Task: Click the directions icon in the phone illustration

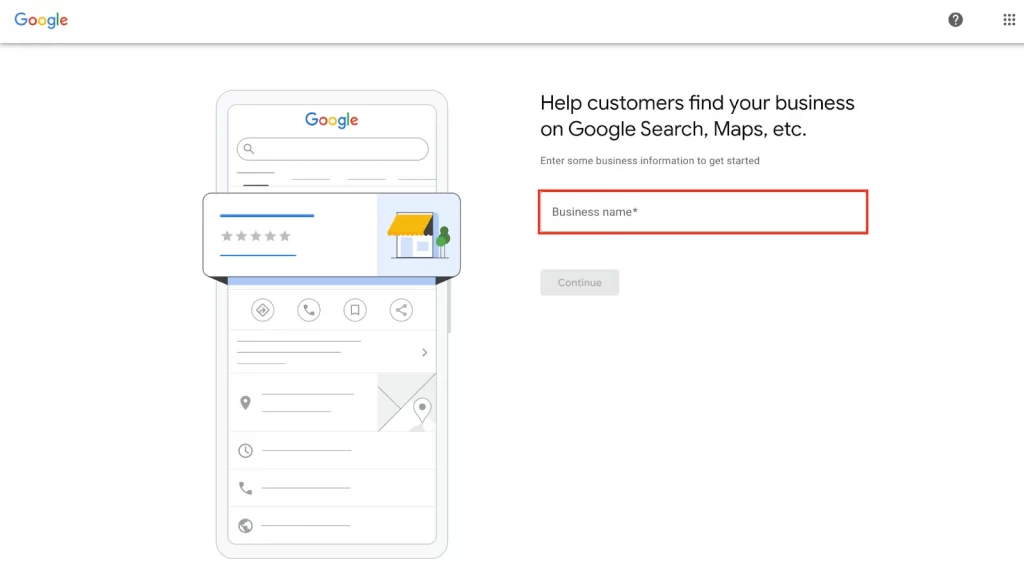Action: pyautogui.click(x=263, y=310)
